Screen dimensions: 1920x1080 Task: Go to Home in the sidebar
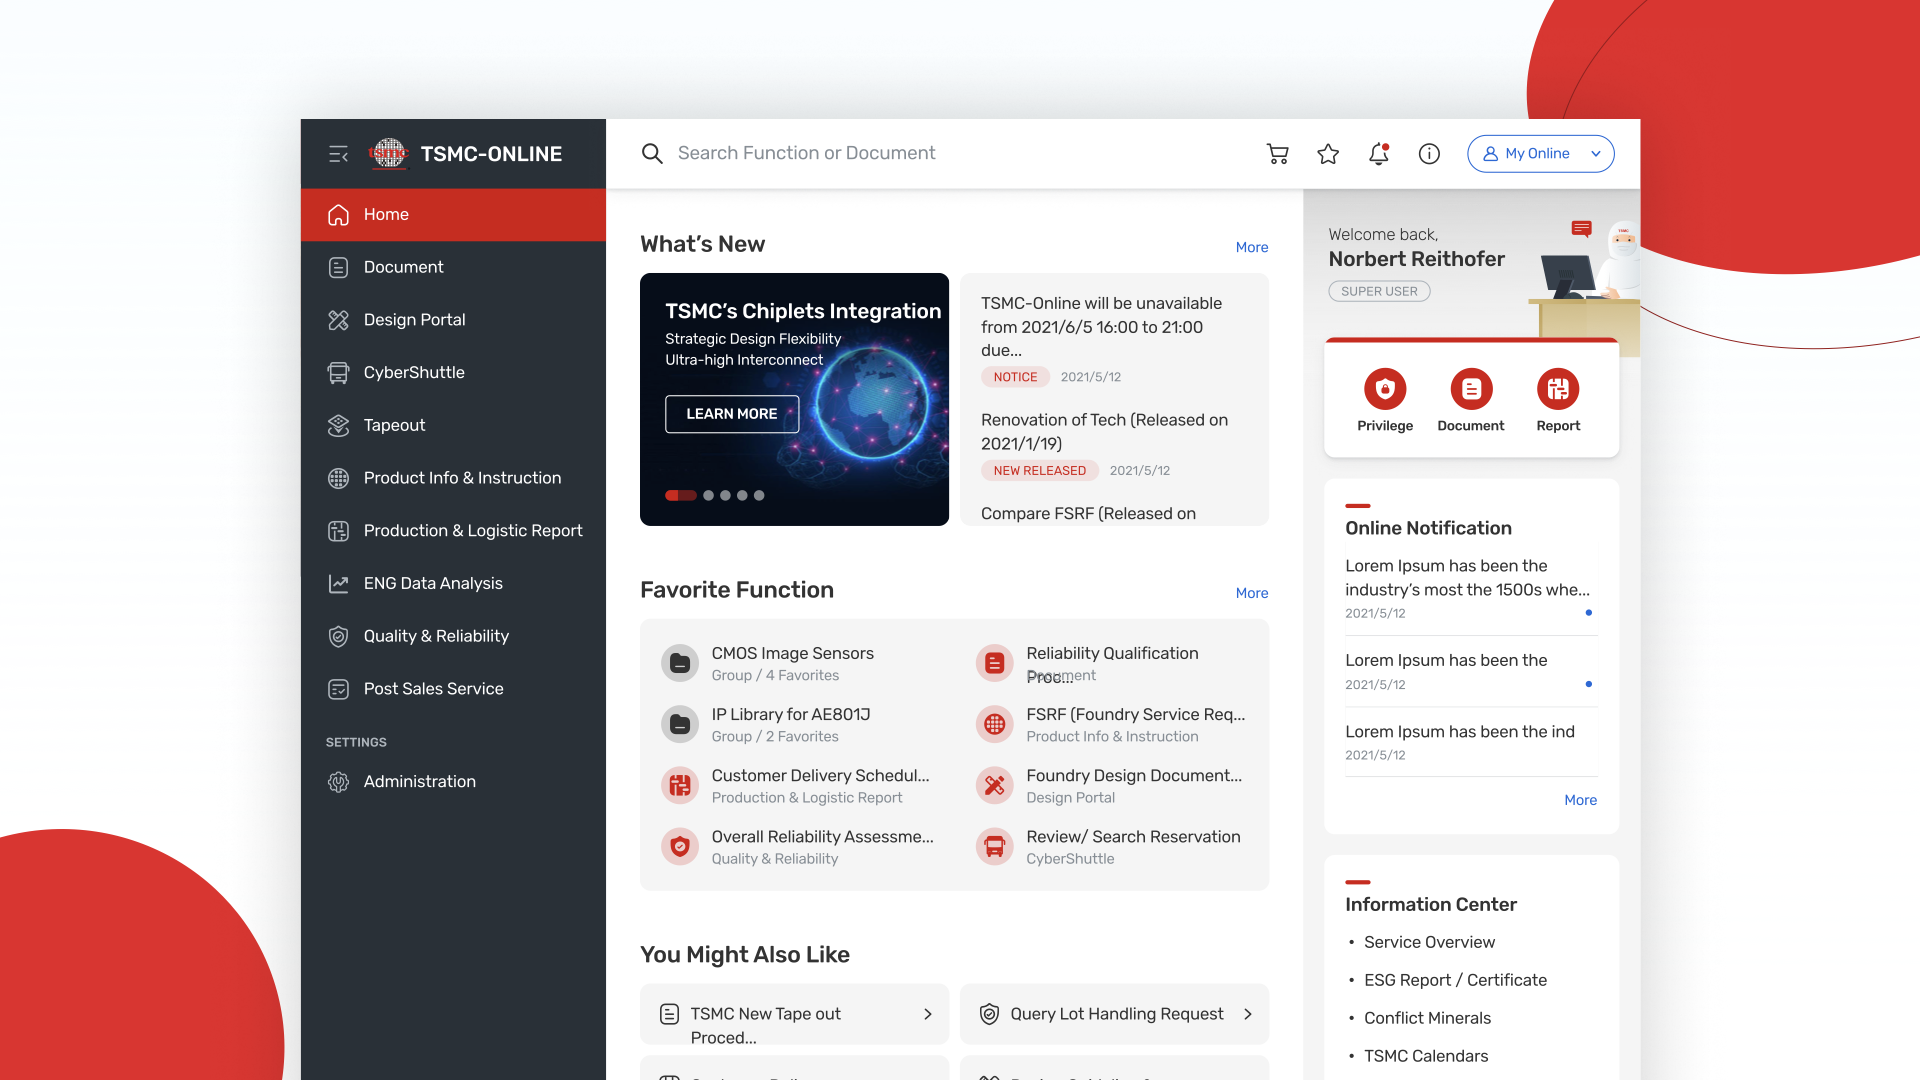pyautogui.click(x=453, y=215)
